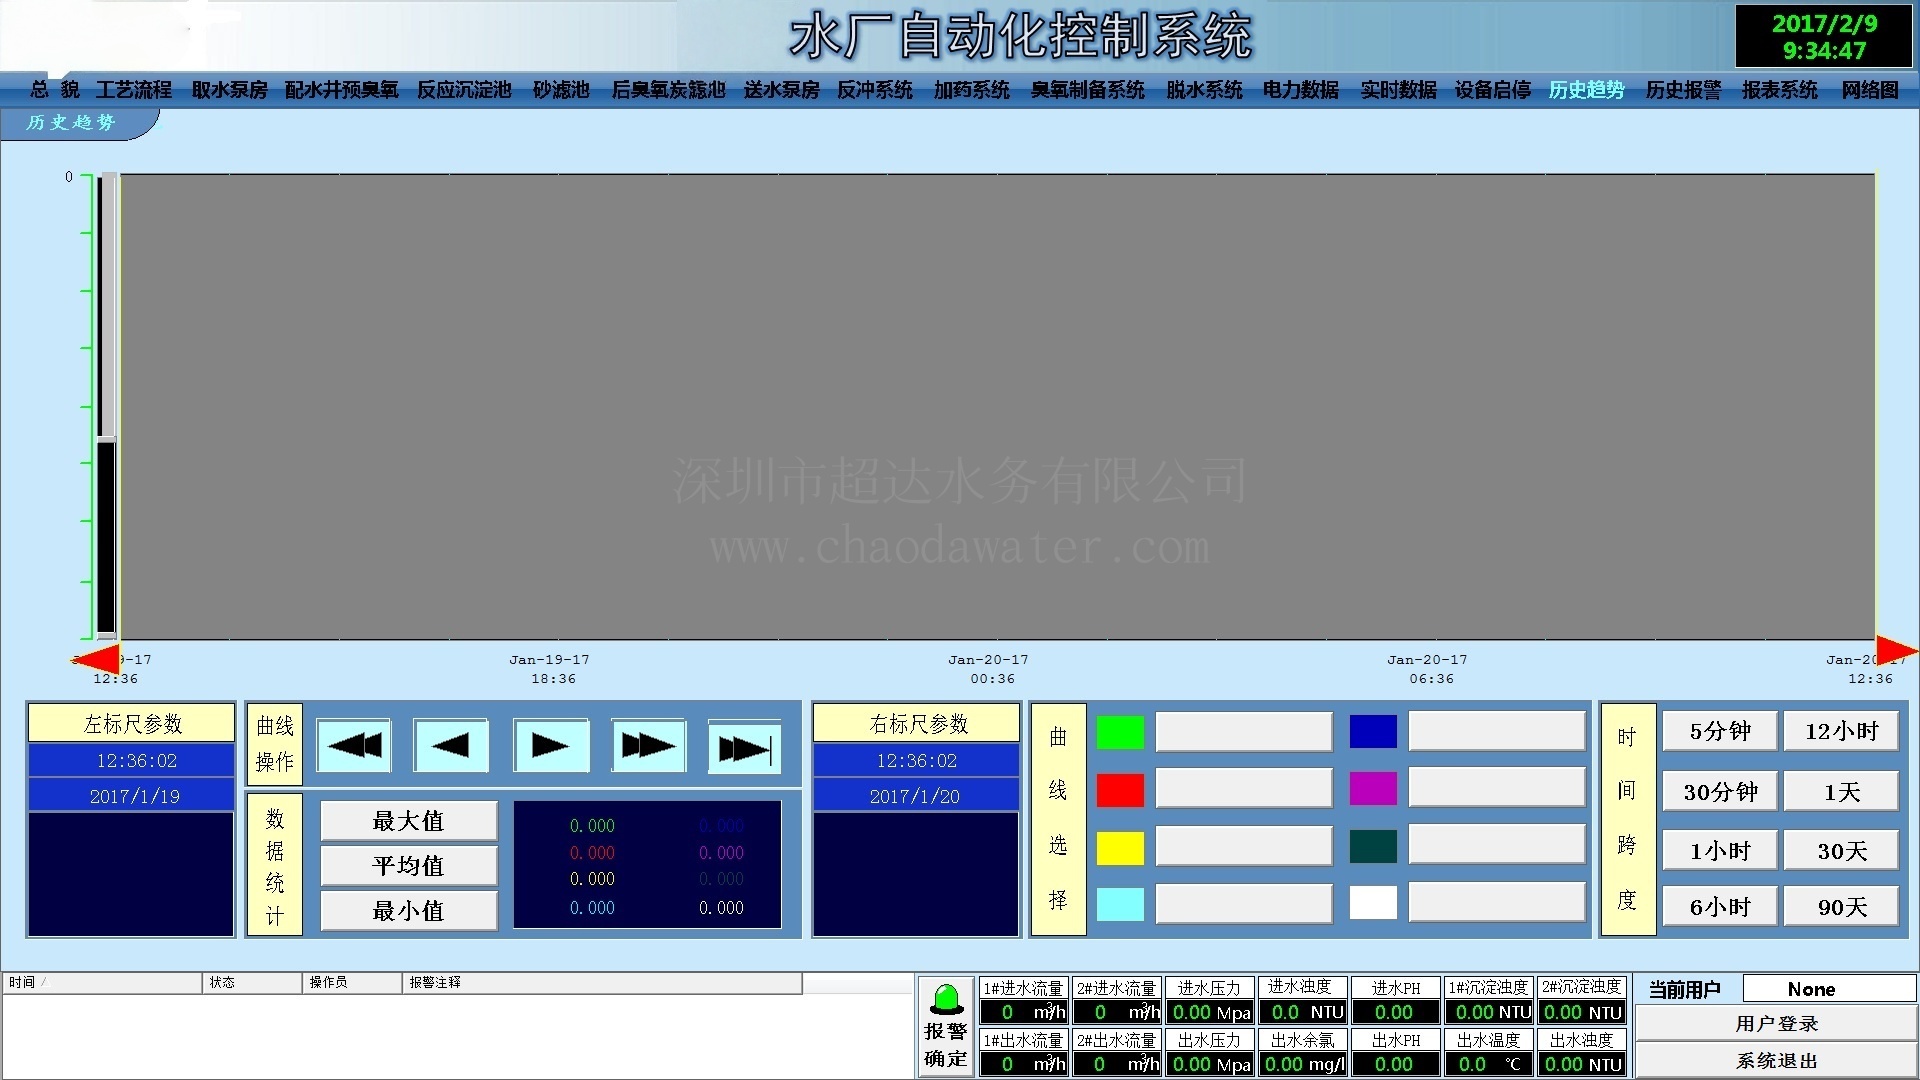
Task: Set time span to 1小时
Action: [1720, 851]
